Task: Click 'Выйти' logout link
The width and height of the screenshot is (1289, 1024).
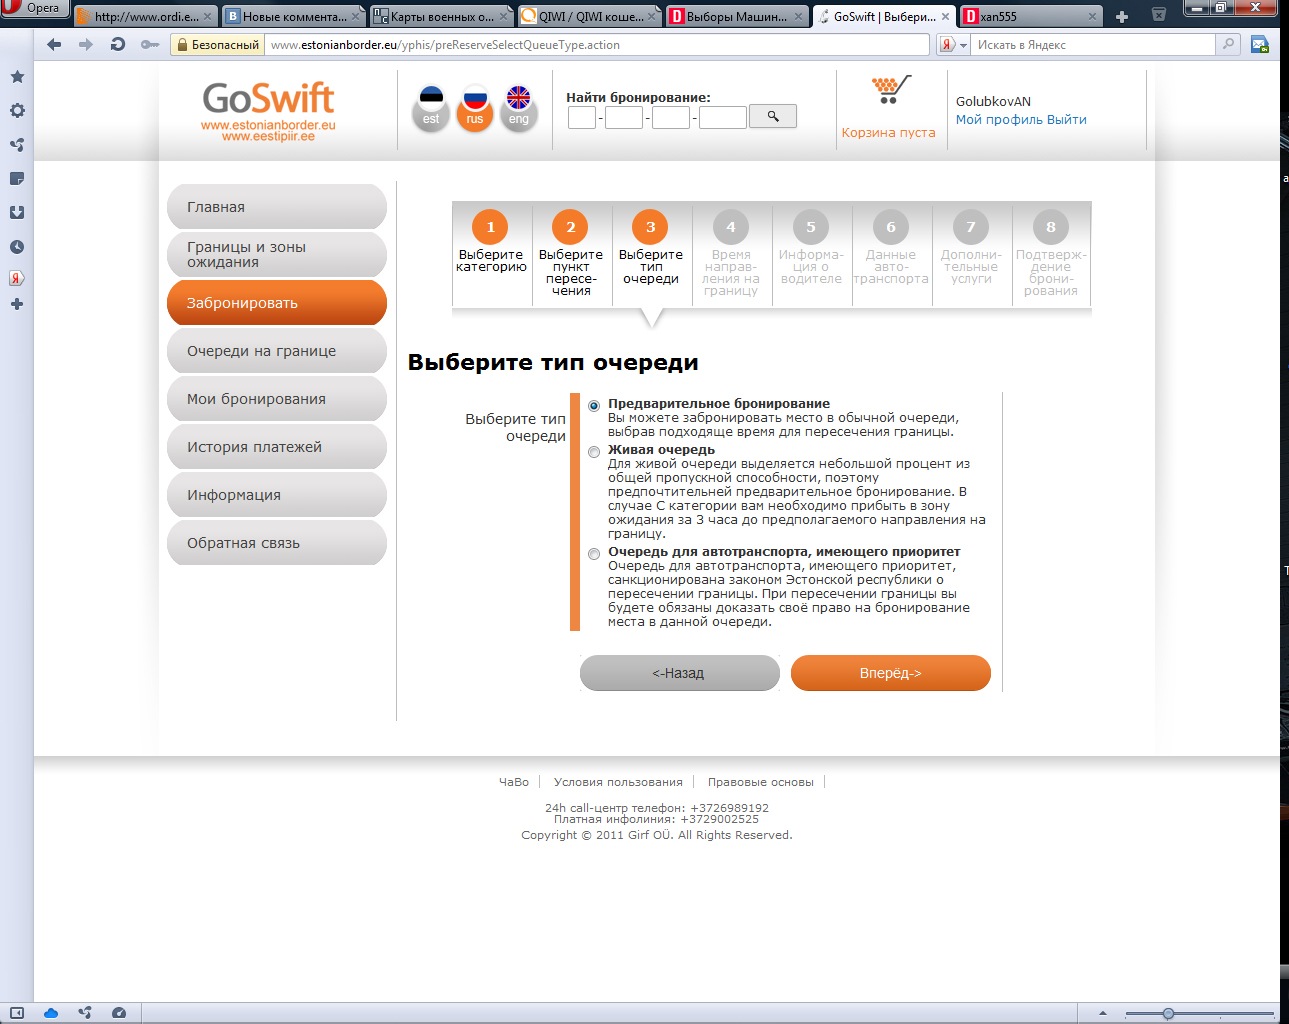Action: [1067, 119]
